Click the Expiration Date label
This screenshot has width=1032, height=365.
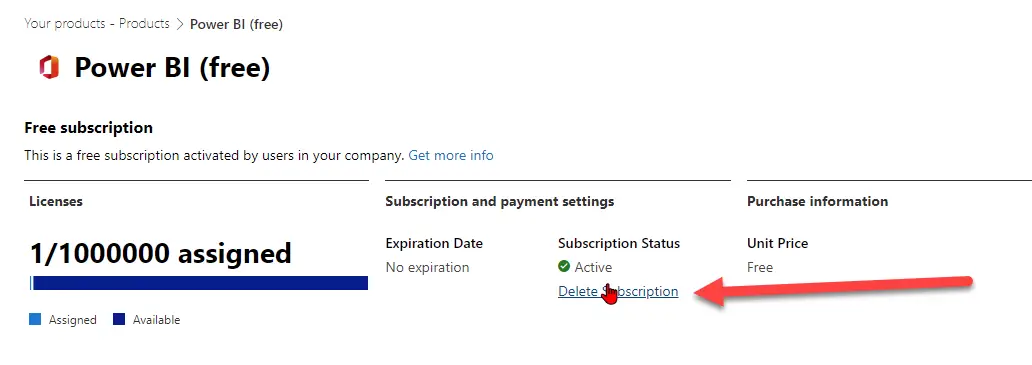point(434,243)
